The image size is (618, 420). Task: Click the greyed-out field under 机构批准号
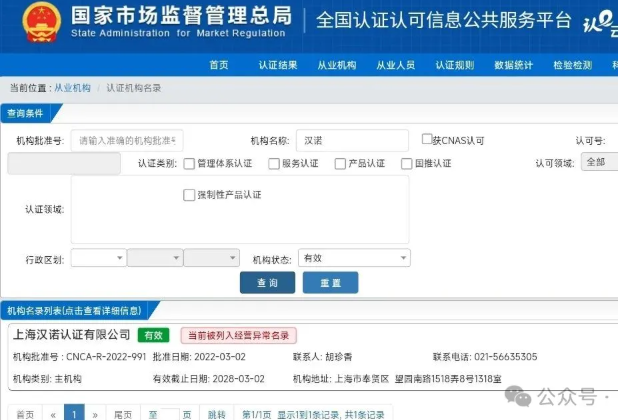64,164
